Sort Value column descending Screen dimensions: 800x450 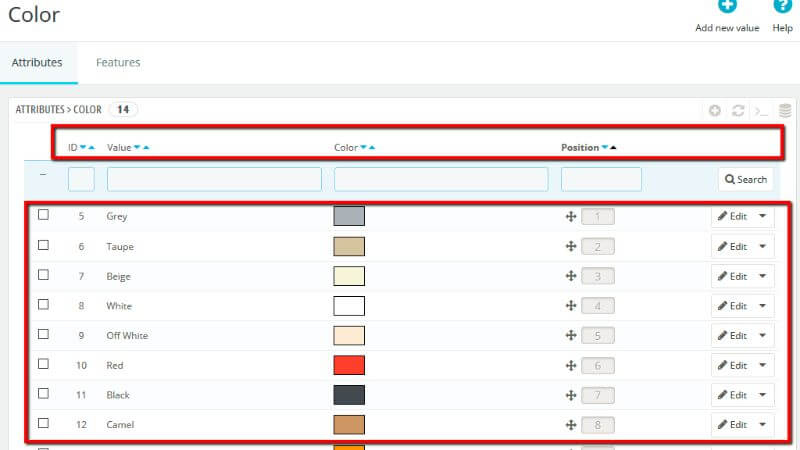(137, 147)
